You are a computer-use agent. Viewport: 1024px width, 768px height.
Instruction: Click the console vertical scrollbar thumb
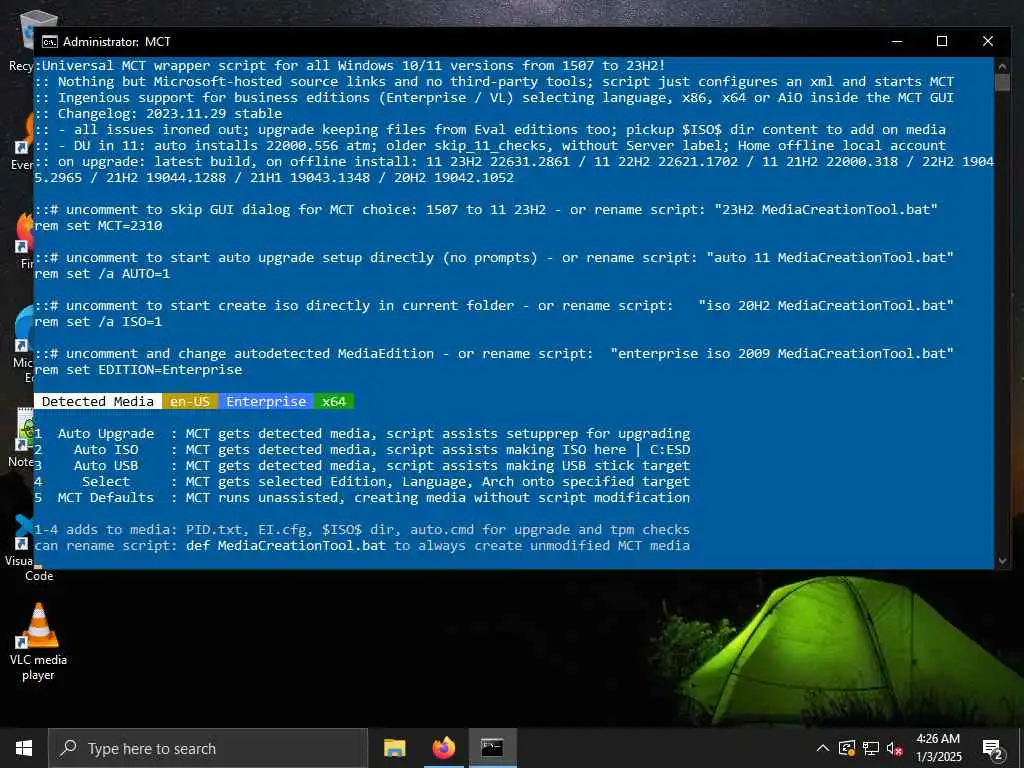tap(1002, 82)
